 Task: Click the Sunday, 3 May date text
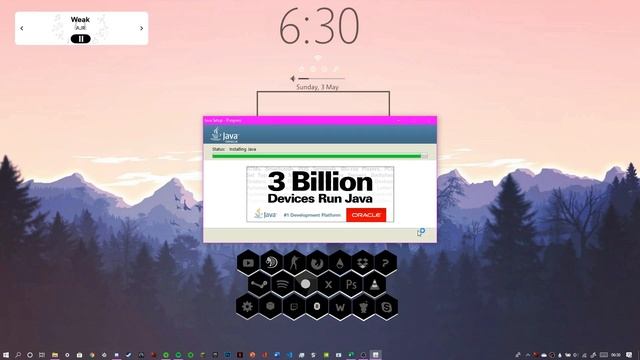point(318,87)
